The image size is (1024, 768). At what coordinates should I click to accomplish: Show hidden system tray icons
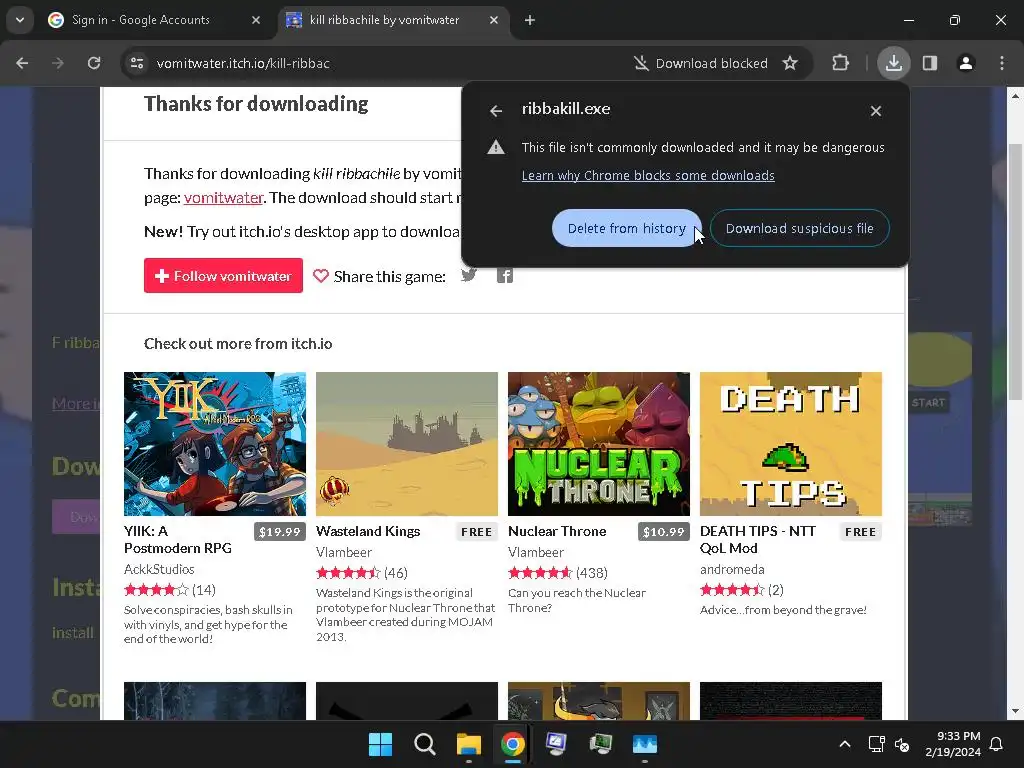coord(844,744)
